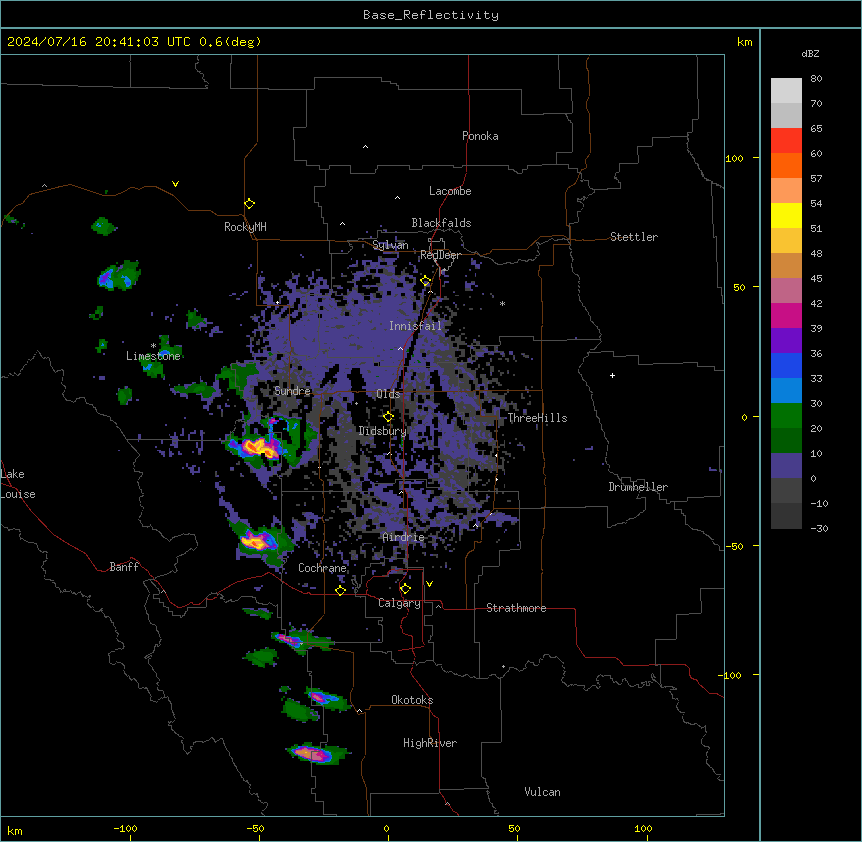Image resolution: width=862 pixels, height=842 pixels.
Task: Select the yellow diamond marker above Didsbury
Action: [388, 417]
